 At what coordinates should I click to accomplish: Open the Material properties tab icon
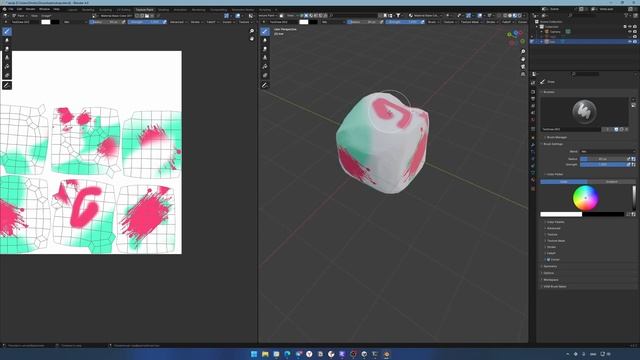(x=533, y=180)
